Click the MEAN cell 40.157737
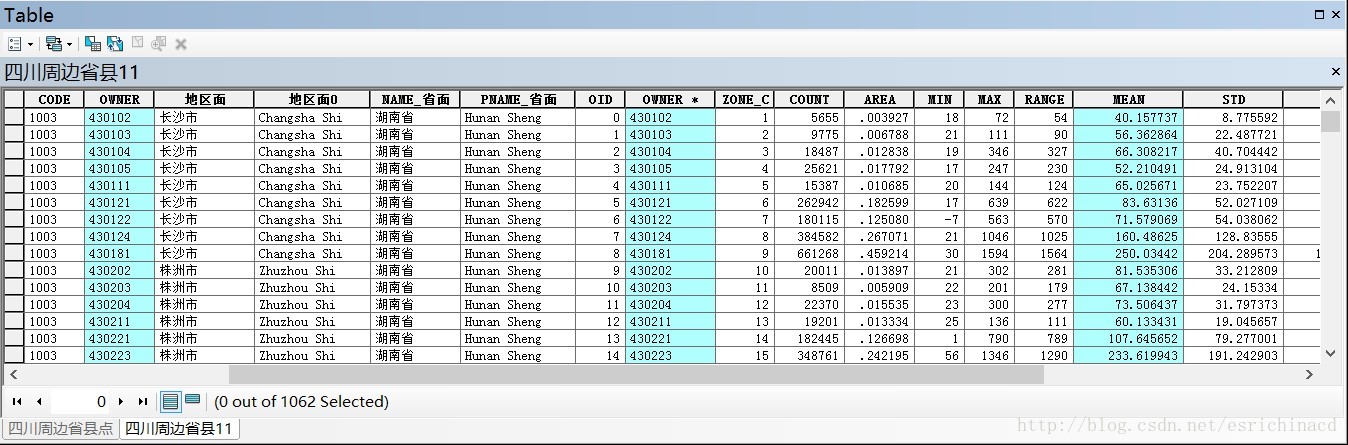 click(1128, 117)
